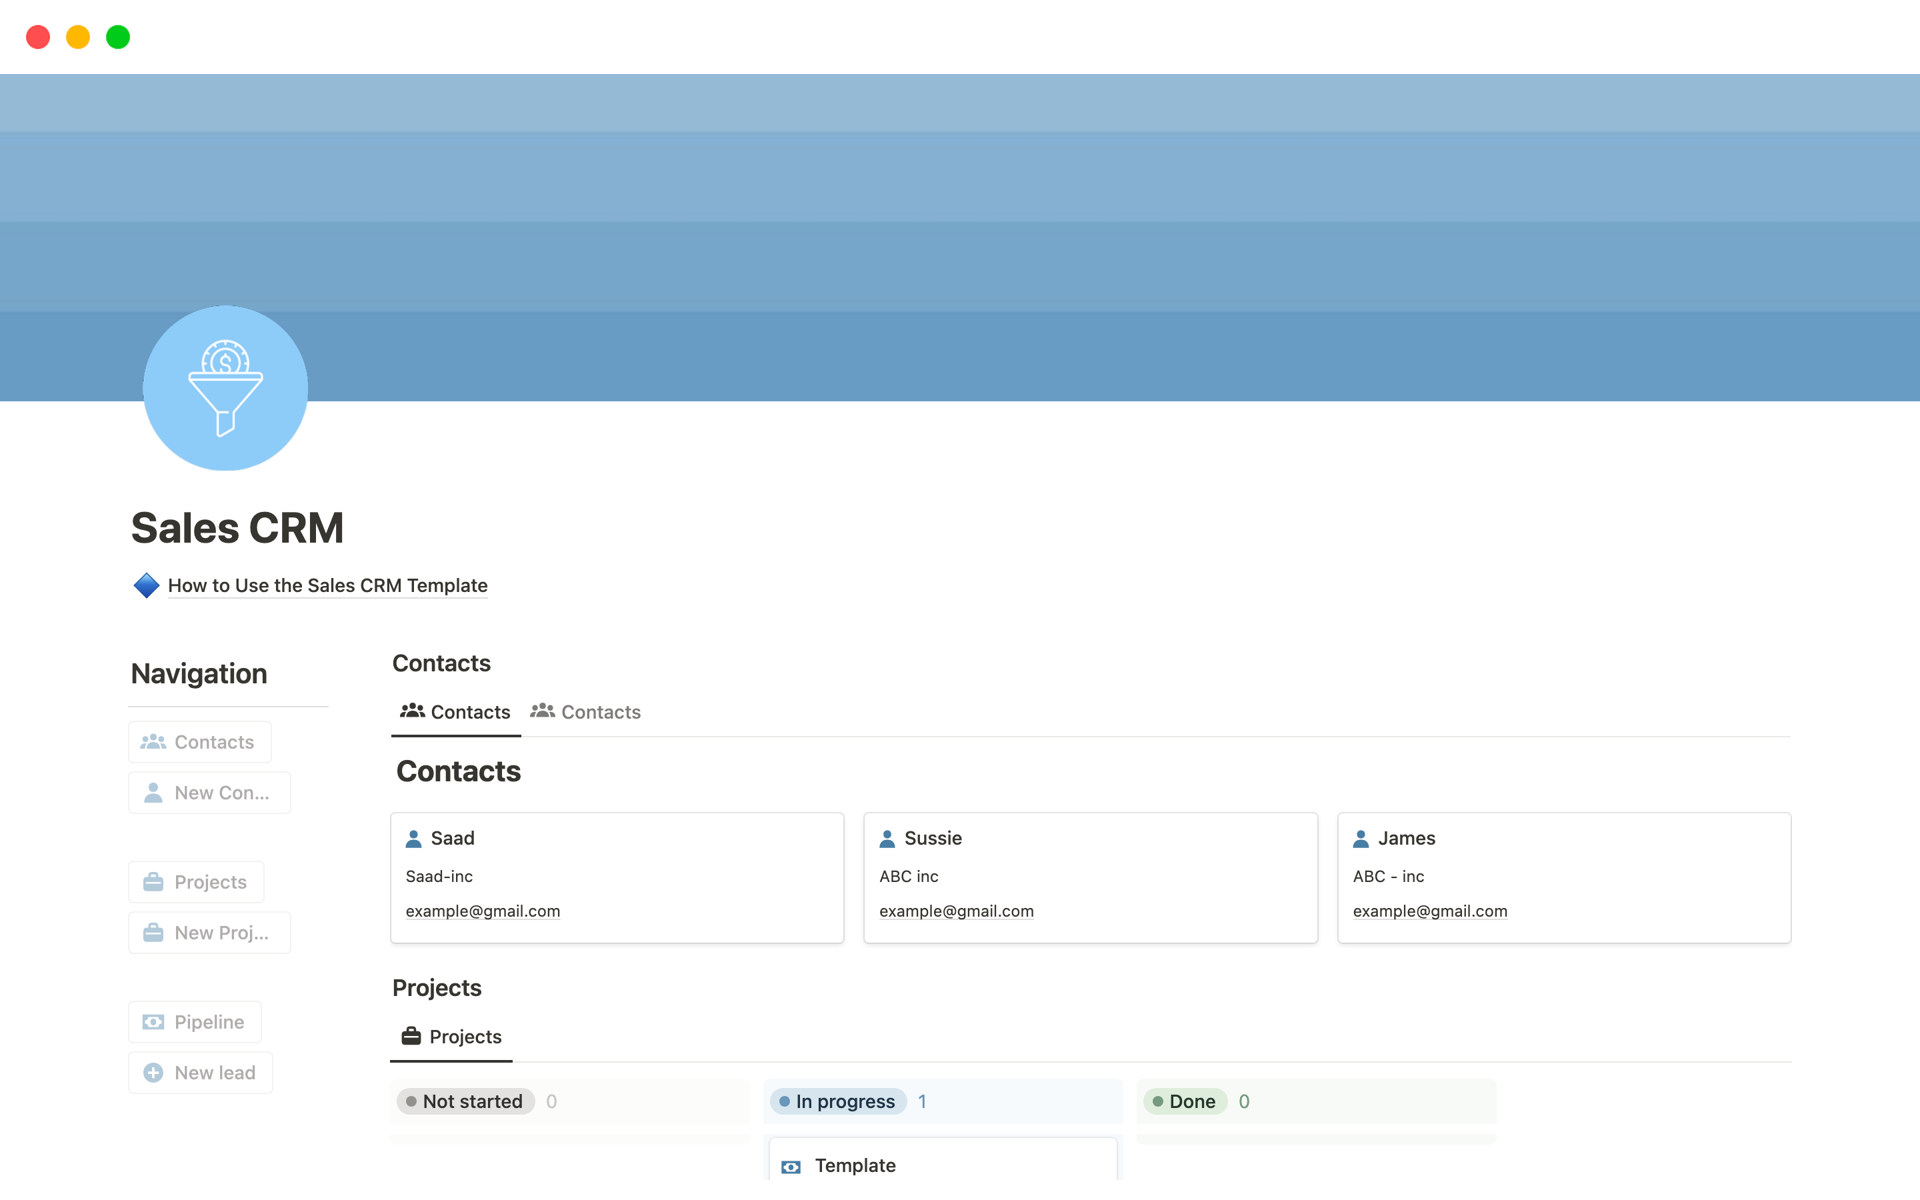Open the Projects navigation button
The height and width of the screenshot is (1200, 1920).
[196, 882]
